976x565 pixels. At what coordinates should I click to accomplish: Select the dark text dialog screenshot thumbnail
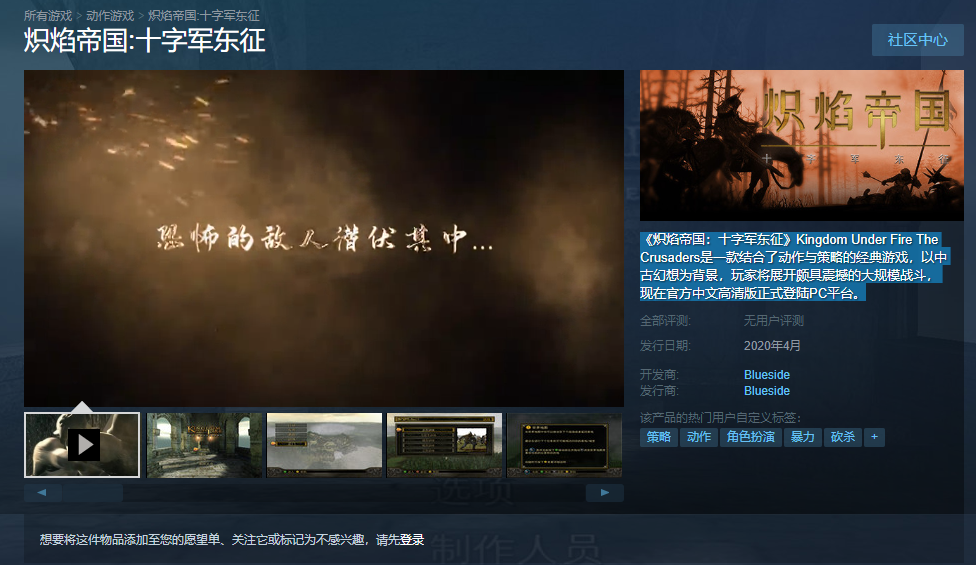565,445
